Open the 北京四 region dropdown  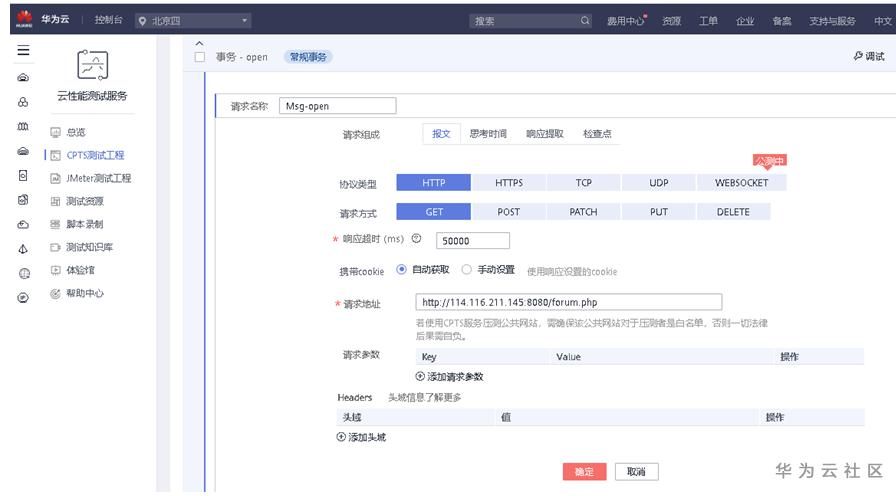(x=194, y=21)
